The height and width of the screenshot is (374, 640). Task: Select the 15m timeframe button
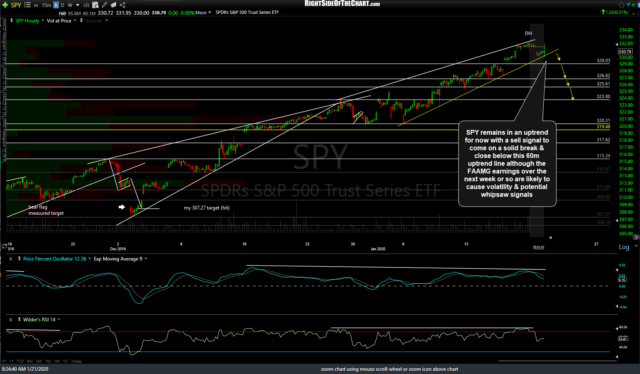tap(47, 5)
